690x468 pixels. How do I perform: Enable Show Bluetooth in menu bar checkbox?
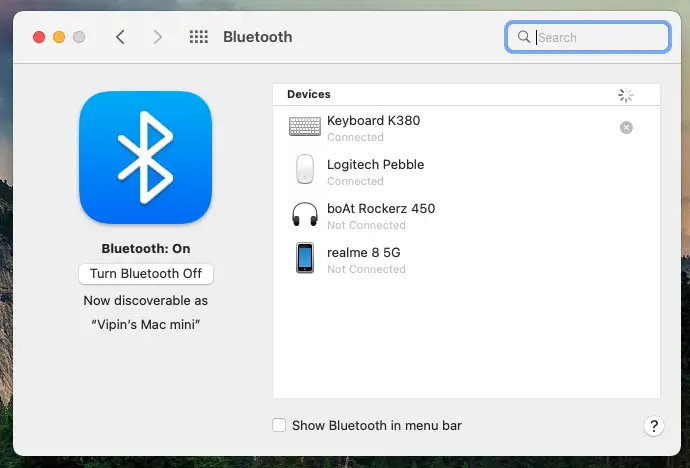click(x=279, y=425)
